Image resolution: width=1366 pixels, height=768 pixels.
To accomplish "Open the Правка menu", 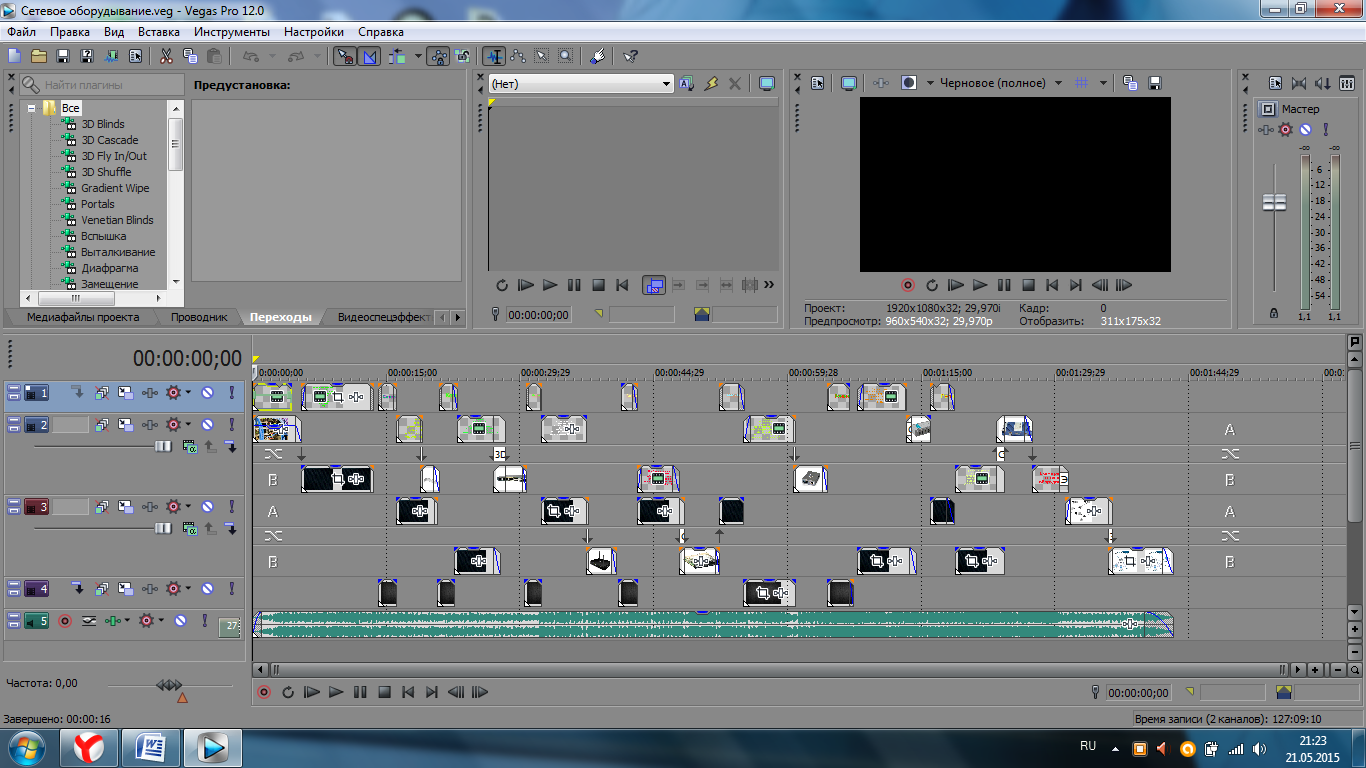I will click(x=70, y=32).
